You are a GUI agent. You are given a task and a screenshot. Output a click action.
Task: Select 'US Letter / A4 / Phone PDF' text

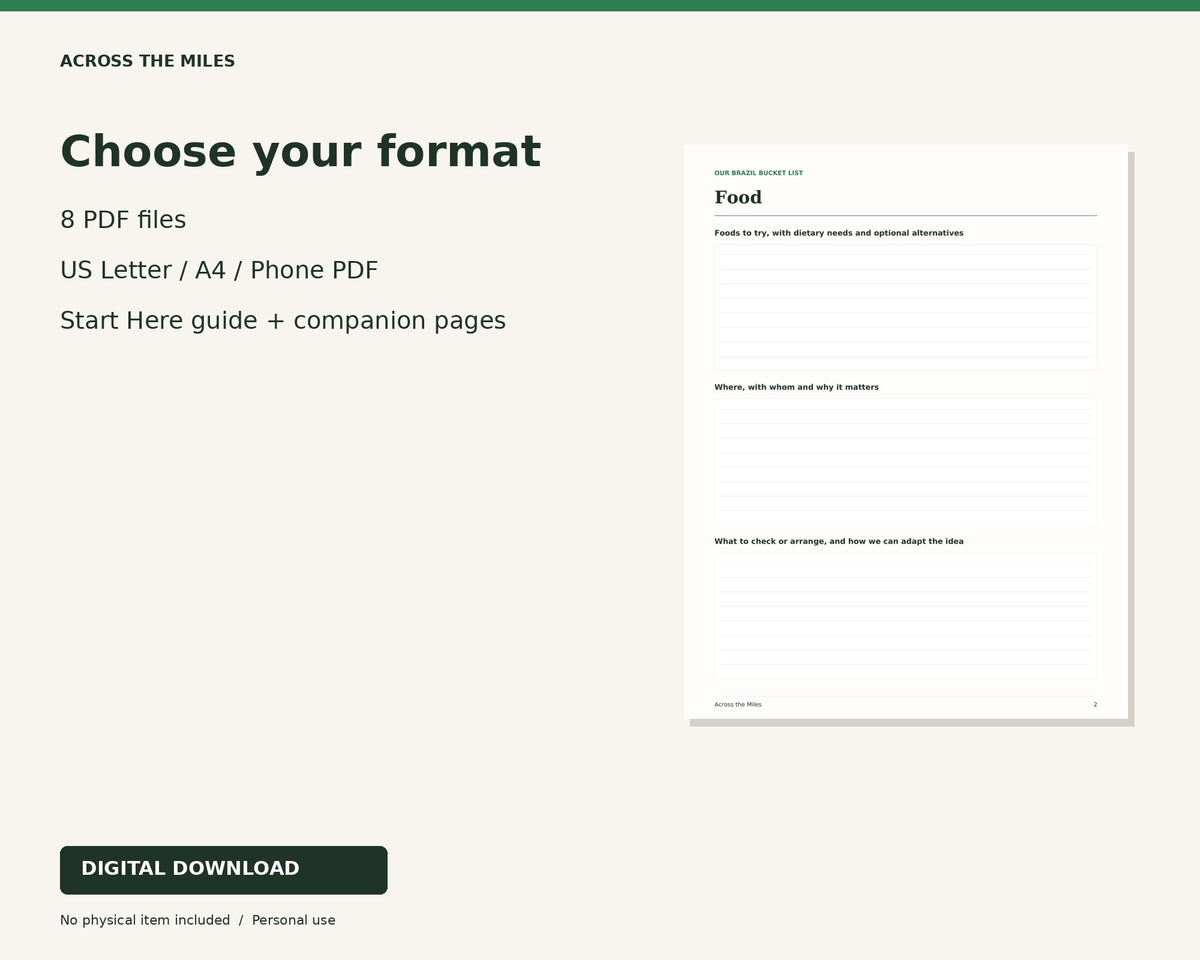pyautogui.click(x=219, y=270)
